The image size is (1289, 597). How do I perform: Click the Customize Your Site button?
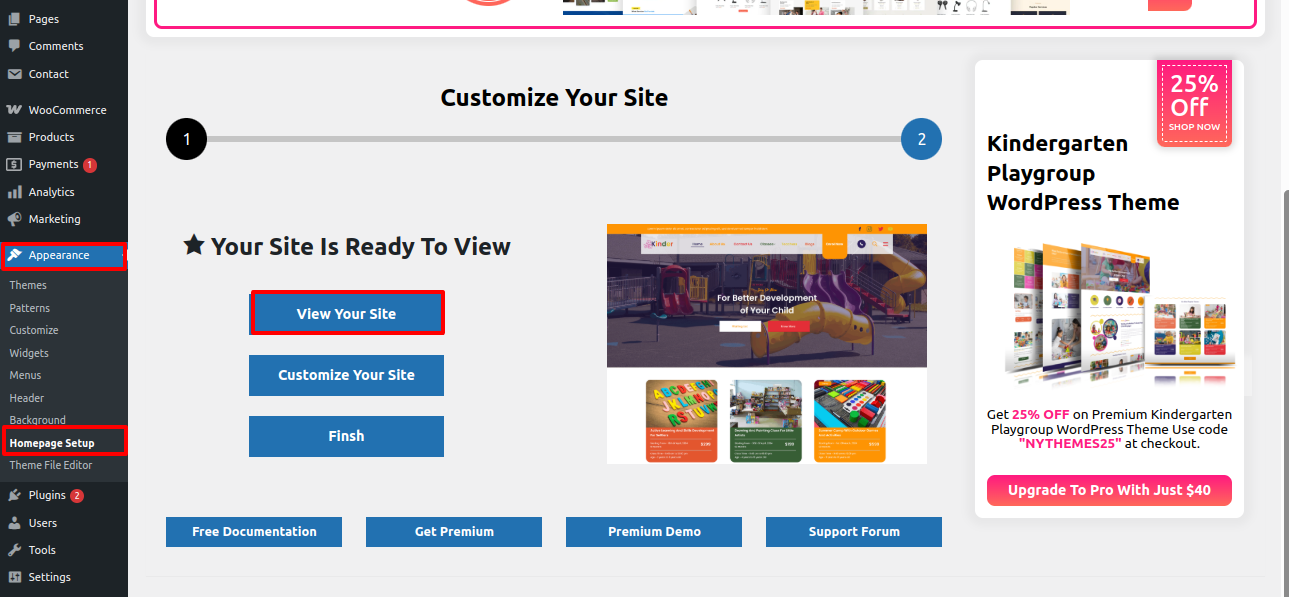coord(346,375)
